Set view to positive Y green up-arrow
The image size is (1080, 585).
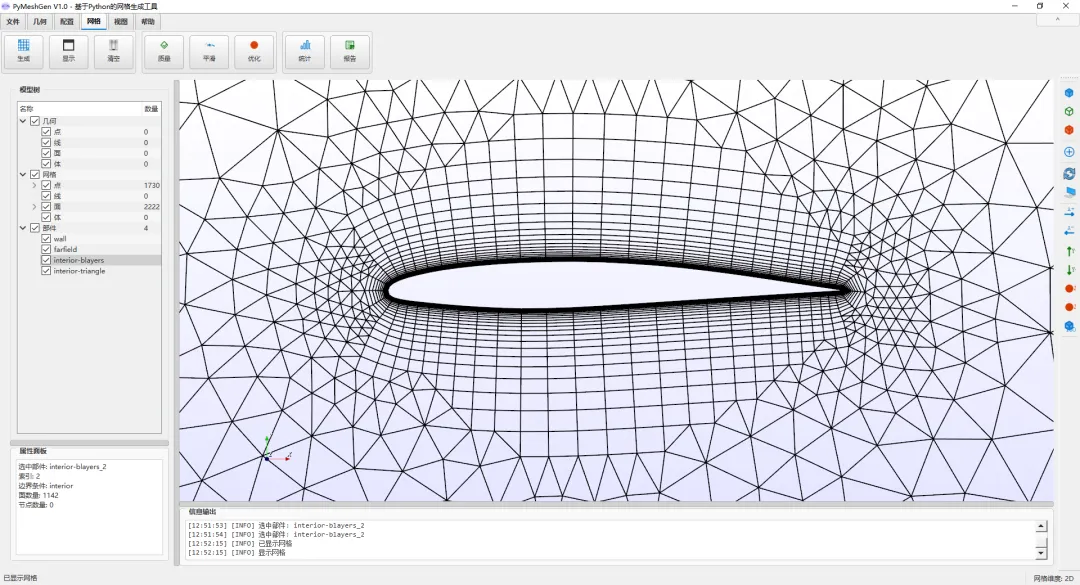1069,251
